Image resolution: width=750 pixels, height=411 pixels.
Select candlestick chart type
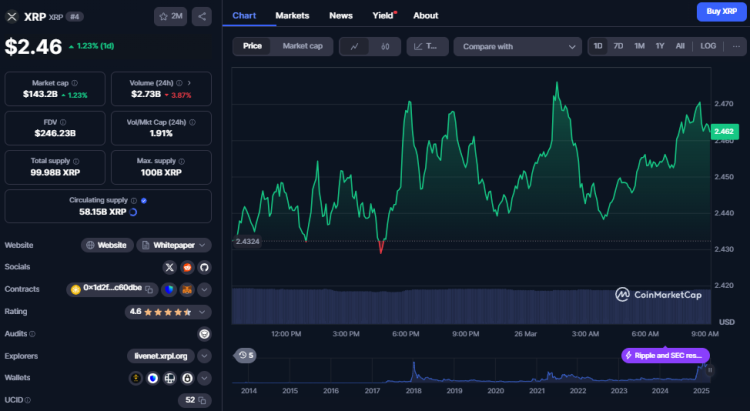point(385,47)
